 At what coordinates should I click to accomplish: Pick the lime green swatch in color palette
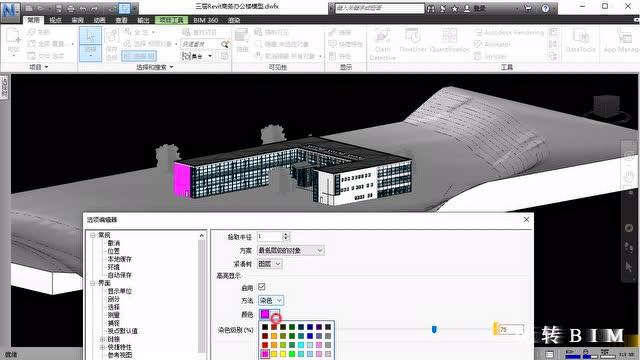(x=292, y=354)
